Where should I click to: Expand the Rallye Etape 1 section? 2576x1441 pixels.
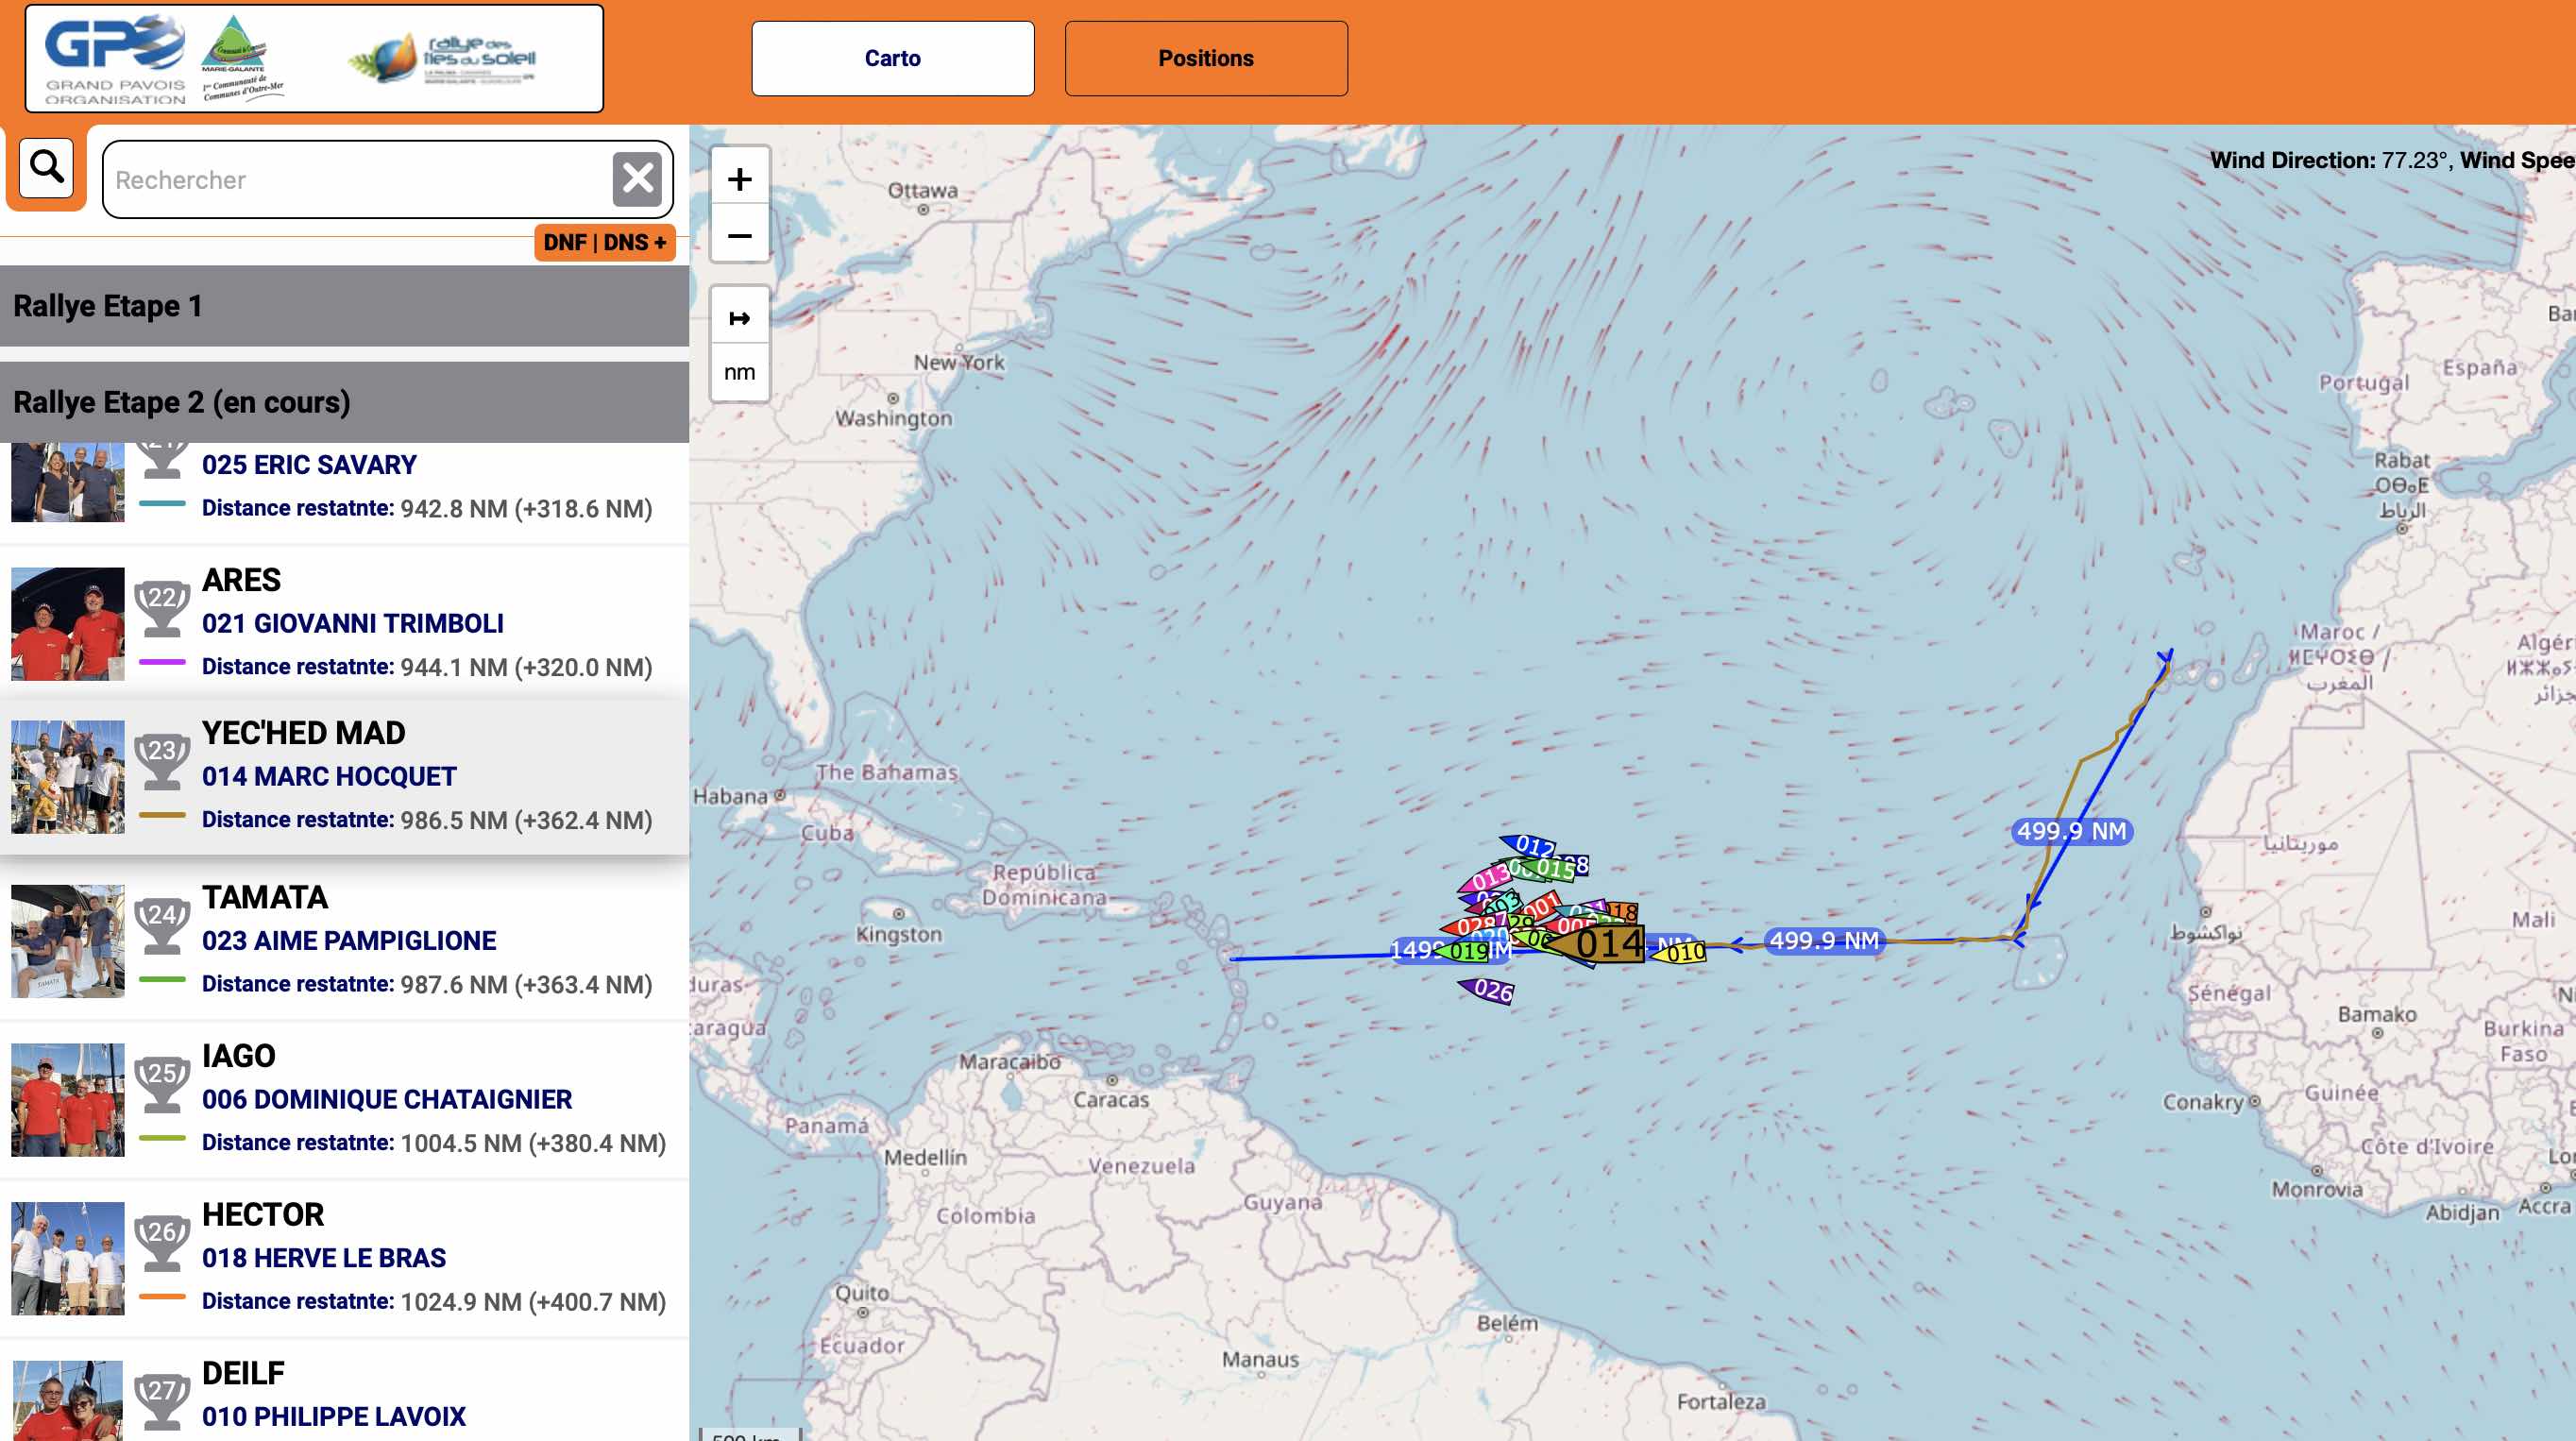coord(344,306)
